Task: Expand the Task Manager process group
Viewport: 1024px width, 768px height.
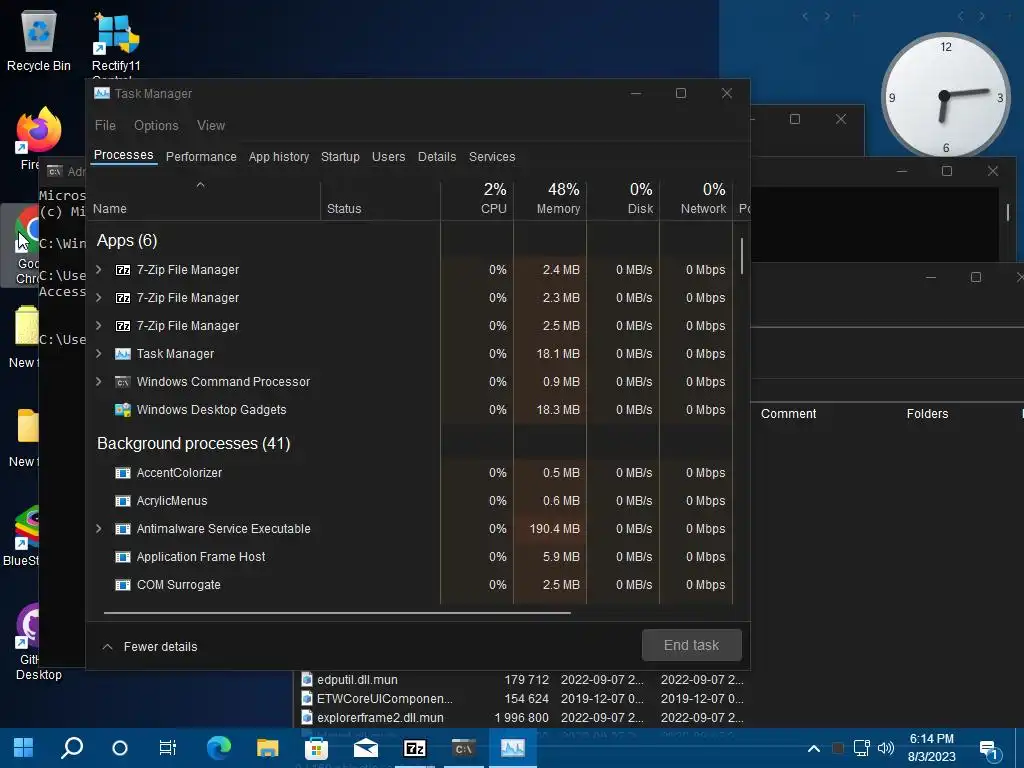Action: pyautogui.click(x=99, y=353)
